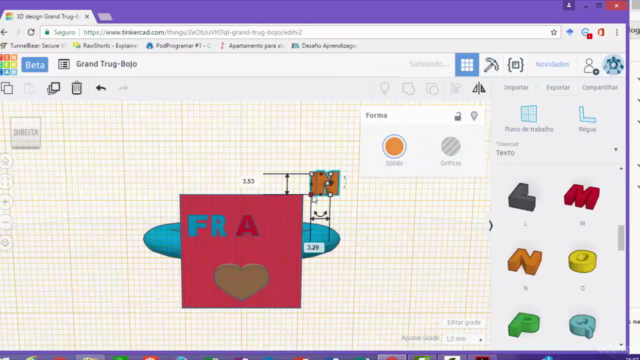
Task: Select the Plano de trabalho tool
Action: click(529, 119)
